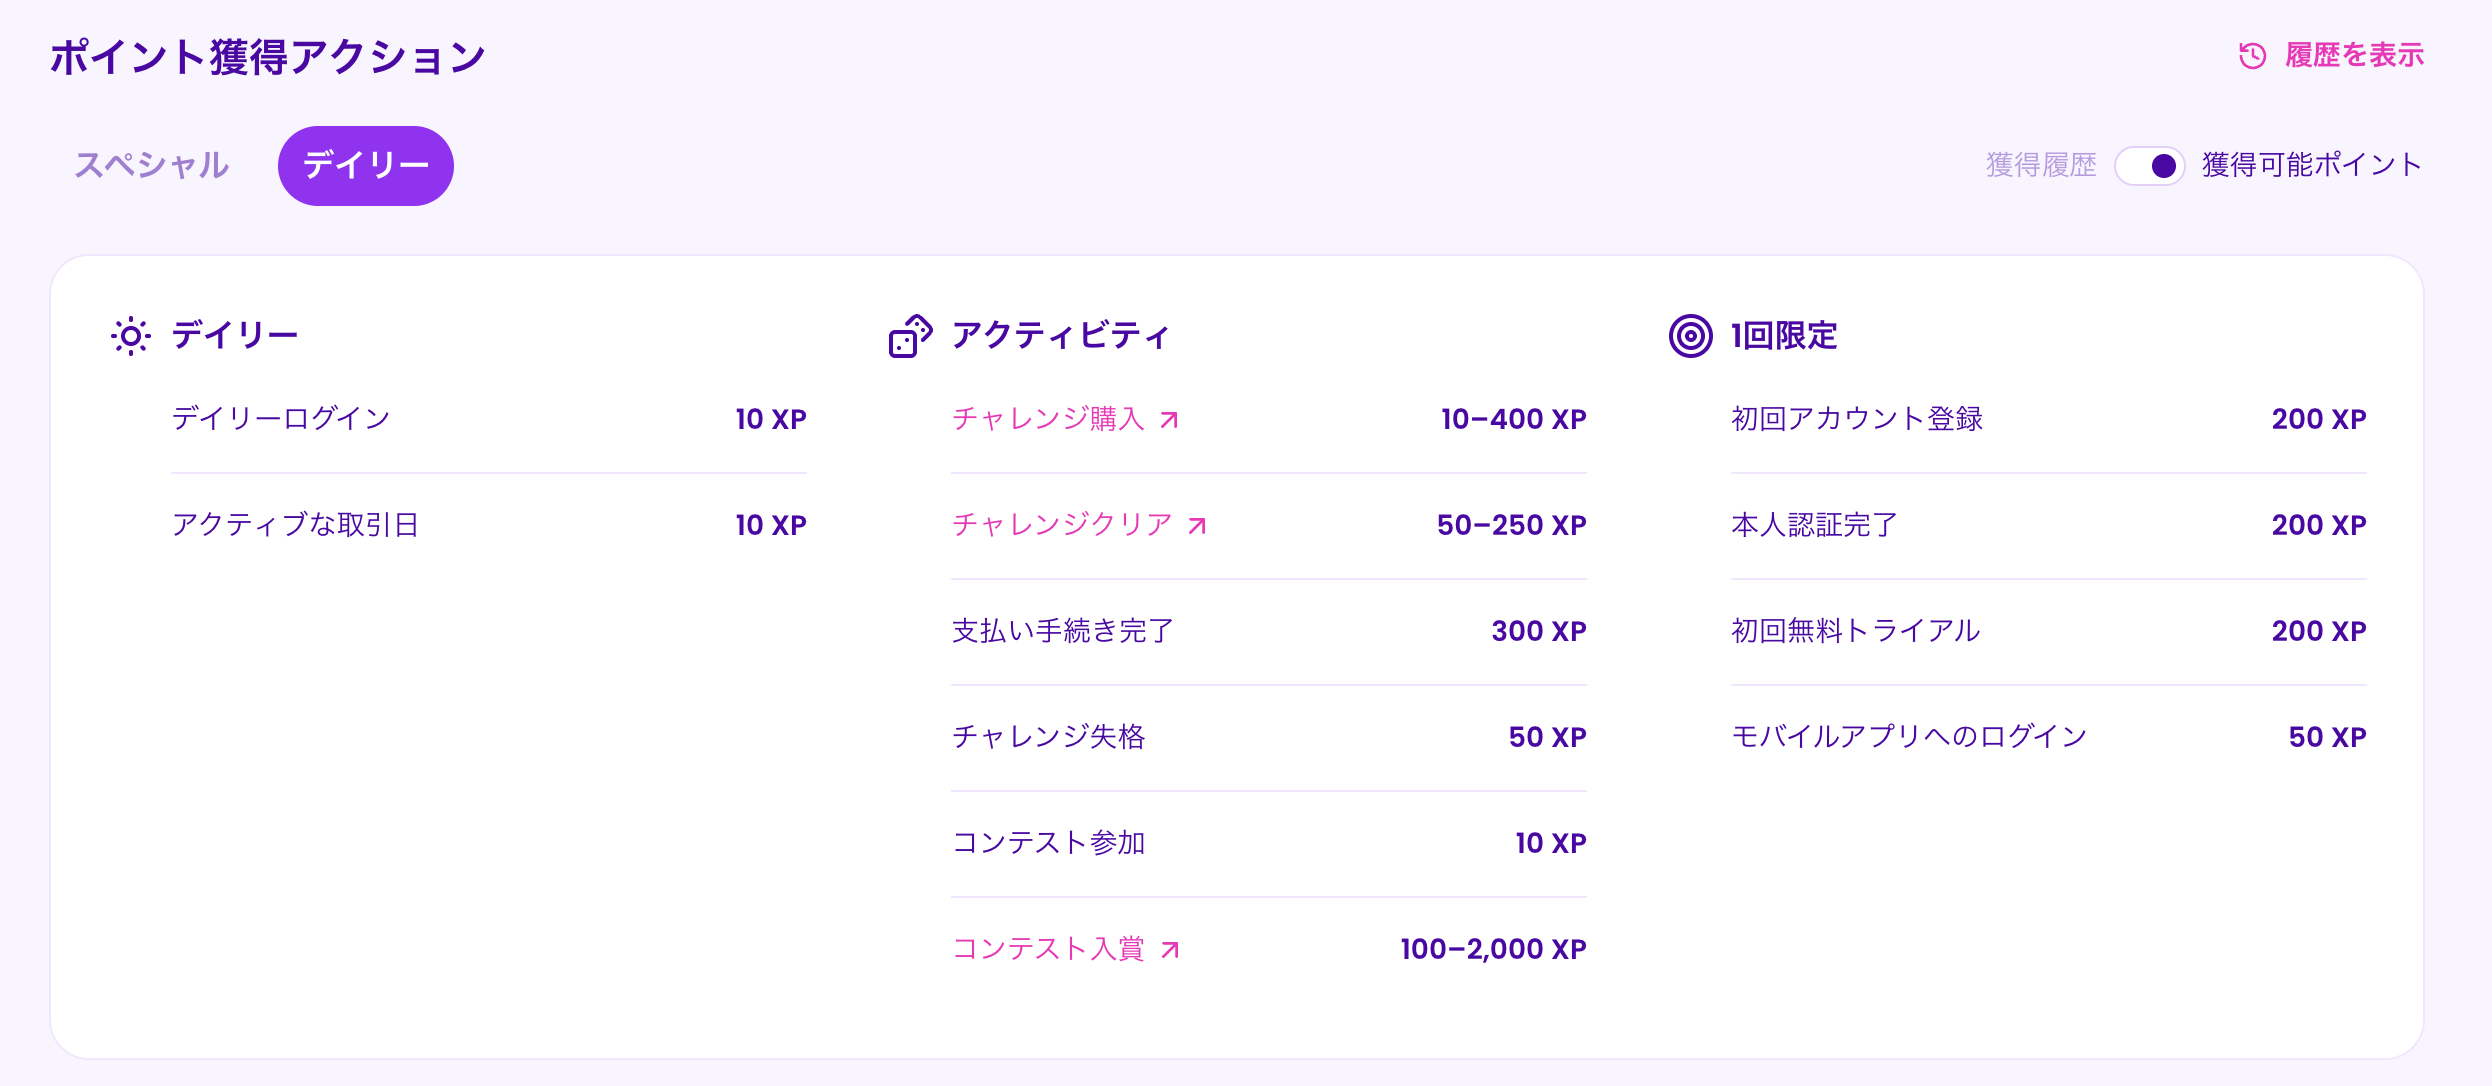Select the 獲得履歴 toggle label
The height and width of the screenshot is (1086, 2492).
[x=2041, y=165]
